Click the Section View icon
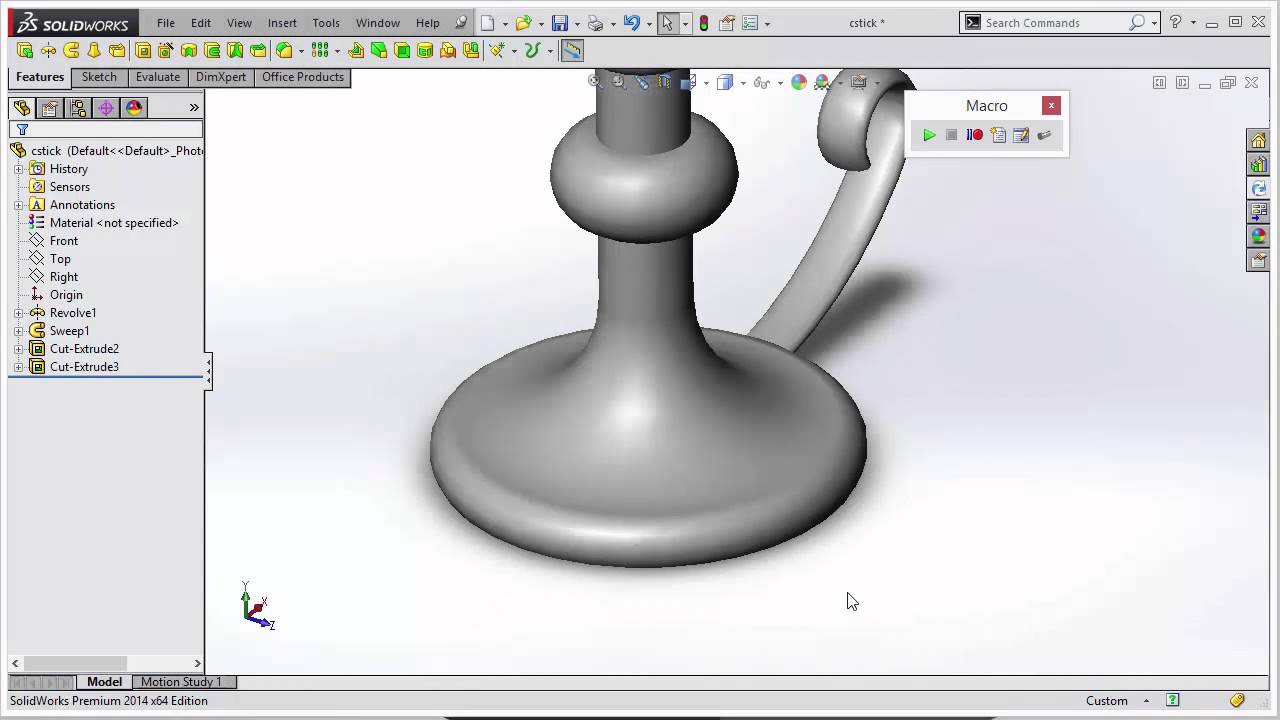 665,82
